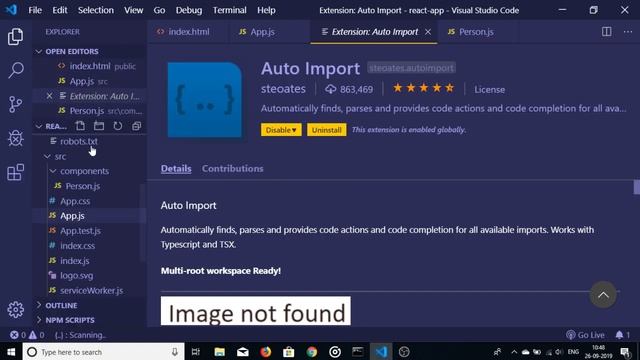Open the Search view in activity bar
Image resolution: width=640 pixels, height=360 pixels.
(x=16, y=70)
